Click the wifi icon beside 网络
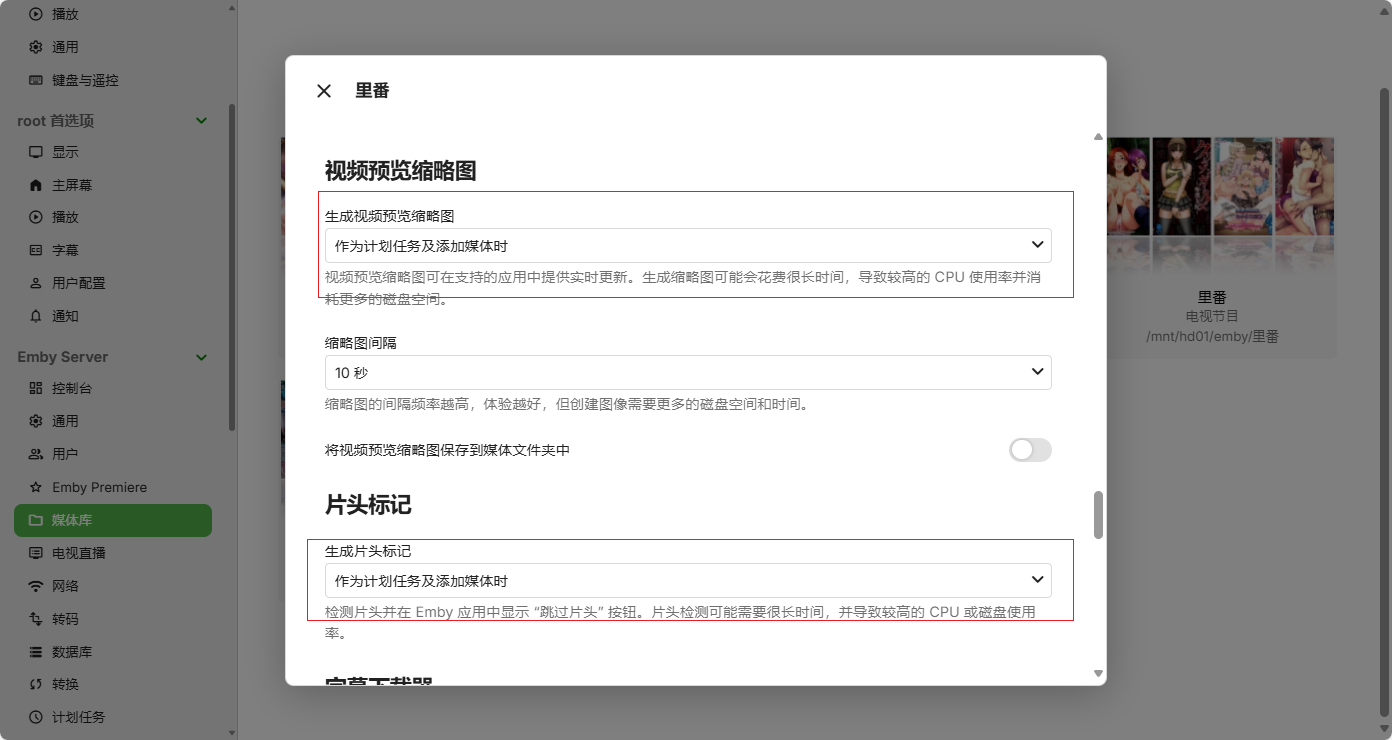Viewport: 1392px width, 740px height. tap(36, 586)
